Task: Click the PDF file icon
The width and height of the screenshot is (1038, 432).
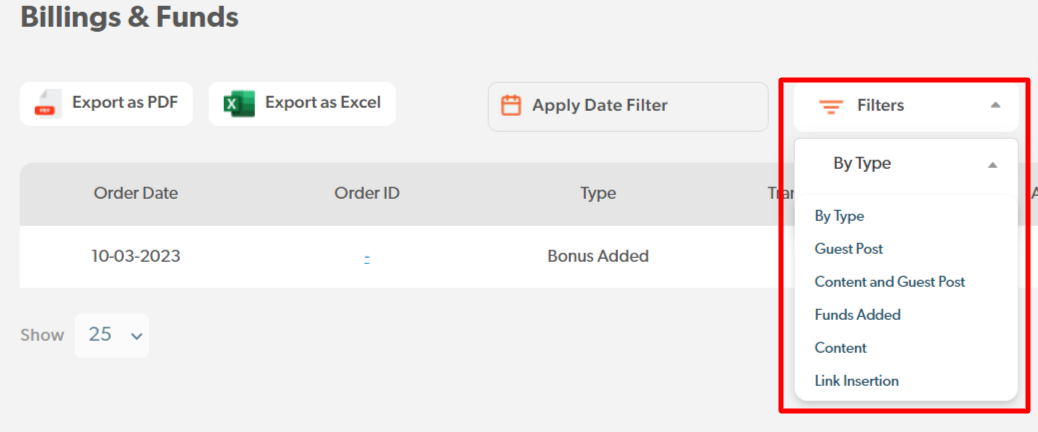Action: coord(47,104)
